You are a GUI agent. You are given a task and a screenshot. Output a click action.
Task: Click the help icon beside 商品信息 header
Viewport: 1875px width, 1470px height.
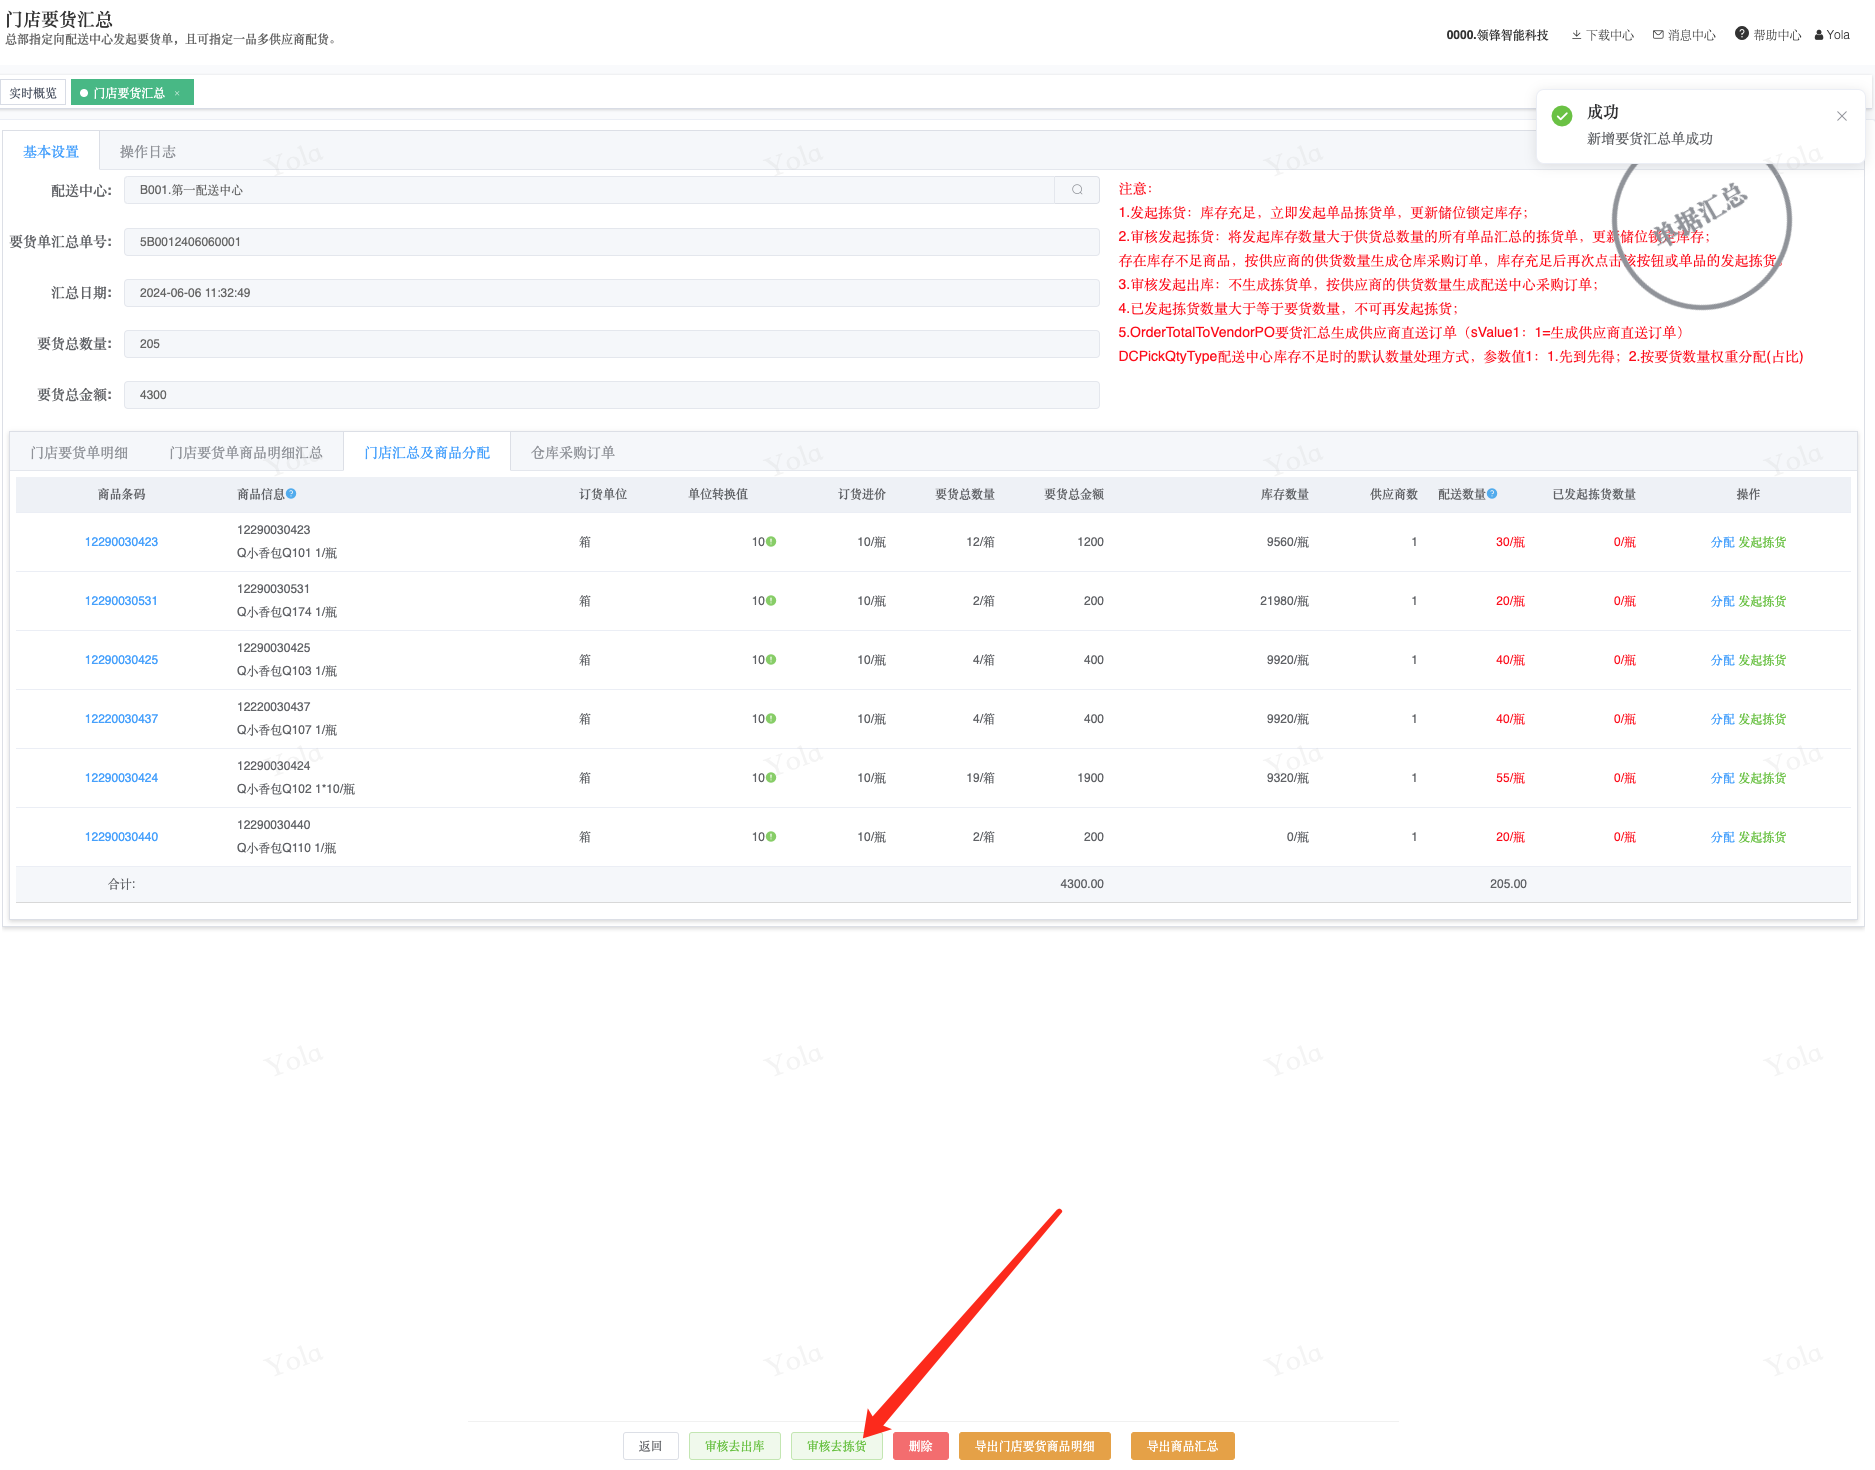pos(291,494)
